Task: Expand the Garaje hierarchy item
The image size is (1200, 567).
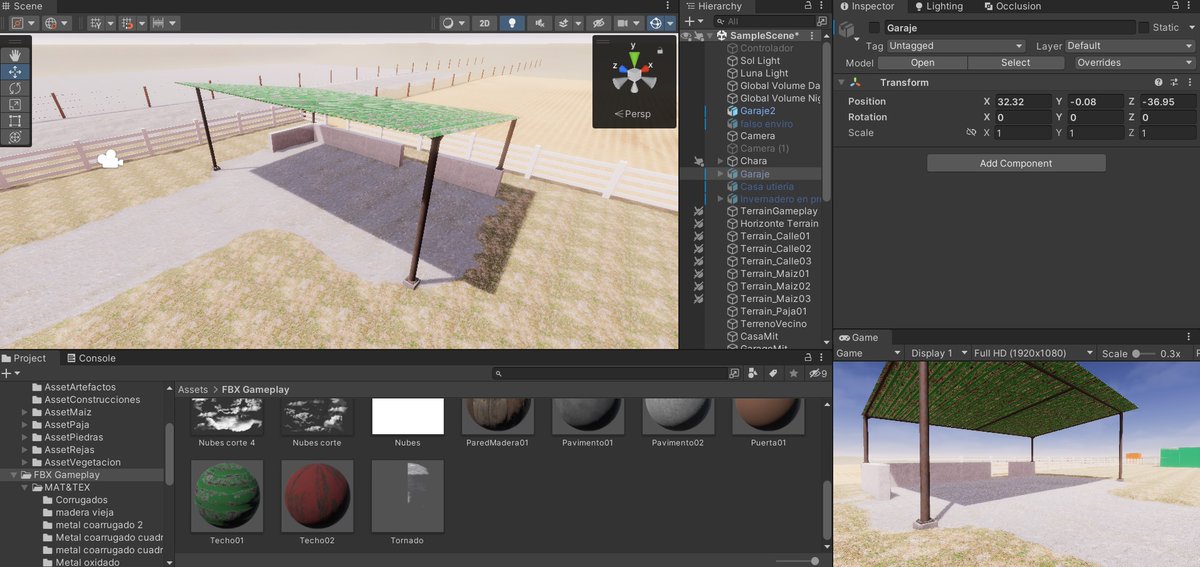Action: tap(721, 174)
